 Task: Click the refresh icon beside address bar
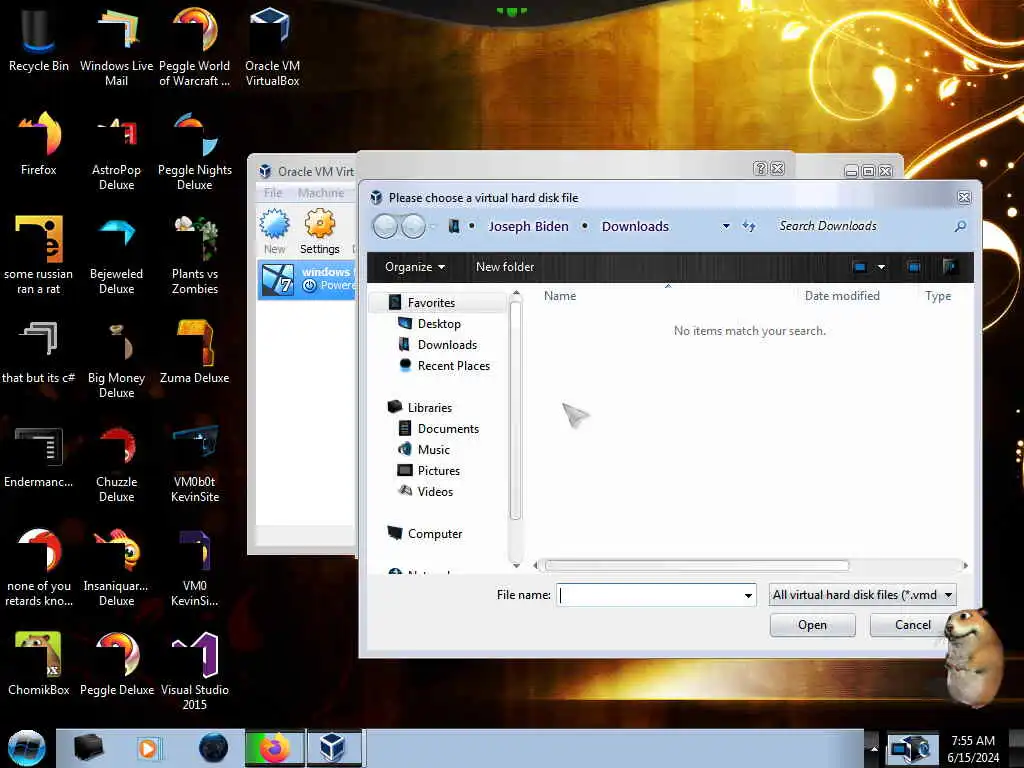pos(749,226)
